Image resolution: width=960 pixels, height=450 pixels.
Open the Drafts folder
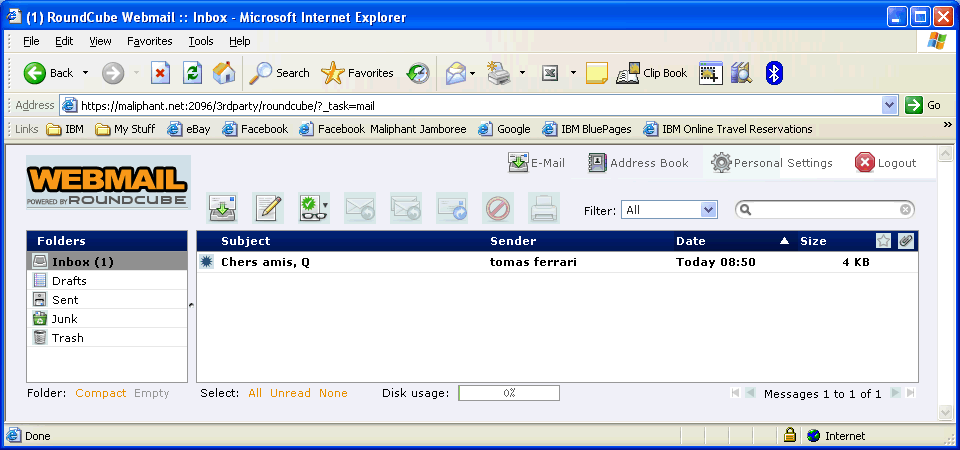[69, 281]
